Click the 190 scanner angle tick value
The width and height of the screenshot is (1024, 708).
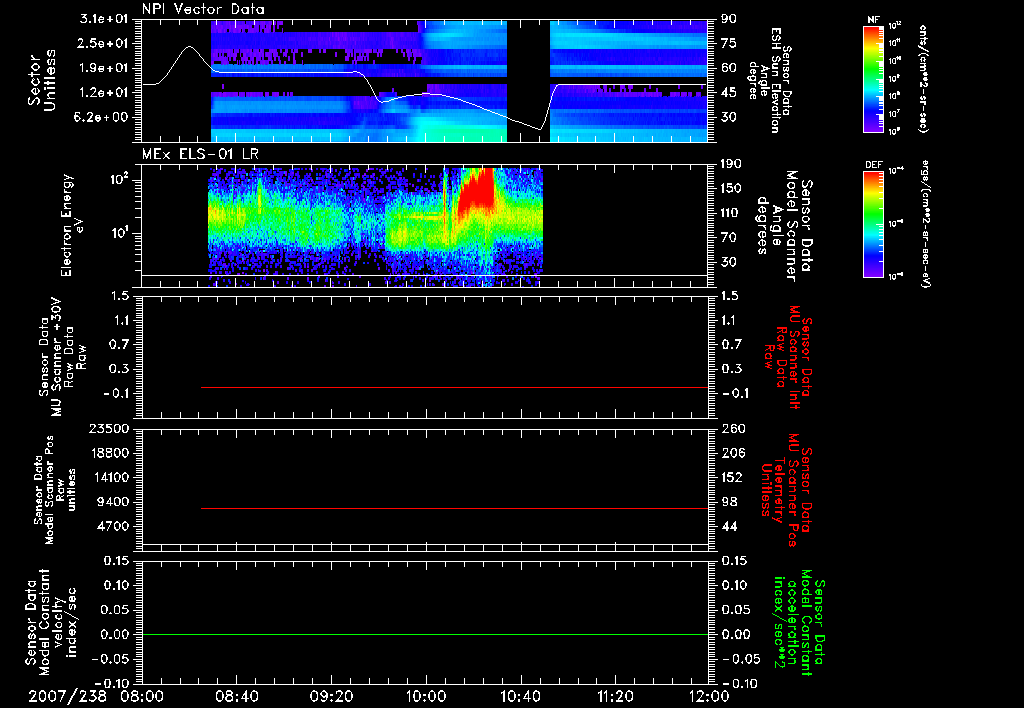[x=733, y=164]
